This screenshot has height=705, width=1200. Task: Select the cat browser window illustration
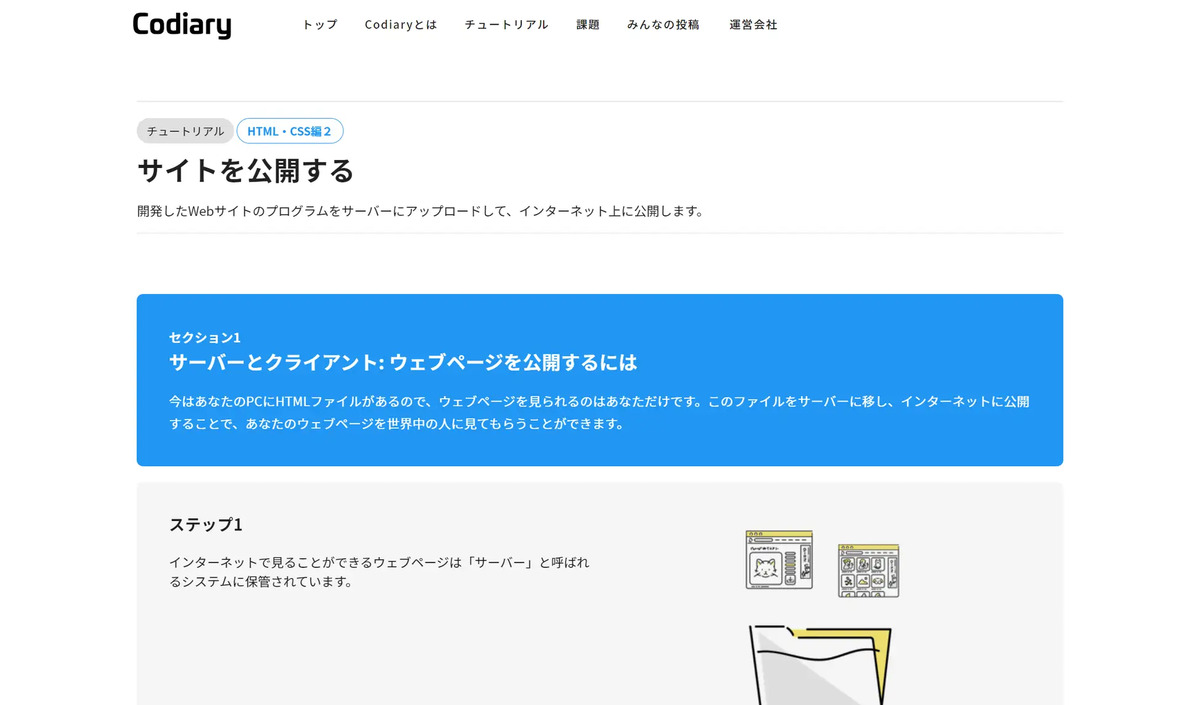coord(779,560)
